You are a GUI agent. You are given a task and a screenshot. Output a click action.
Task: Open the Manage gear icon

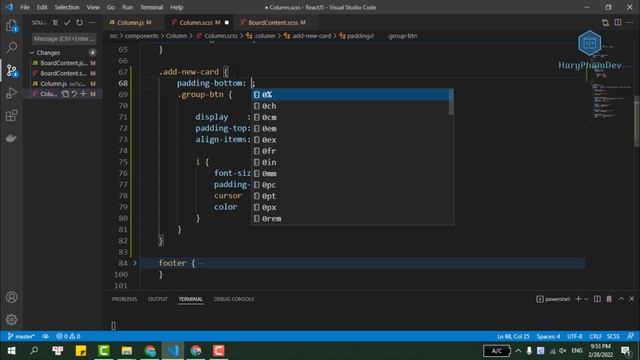point(11,320)
